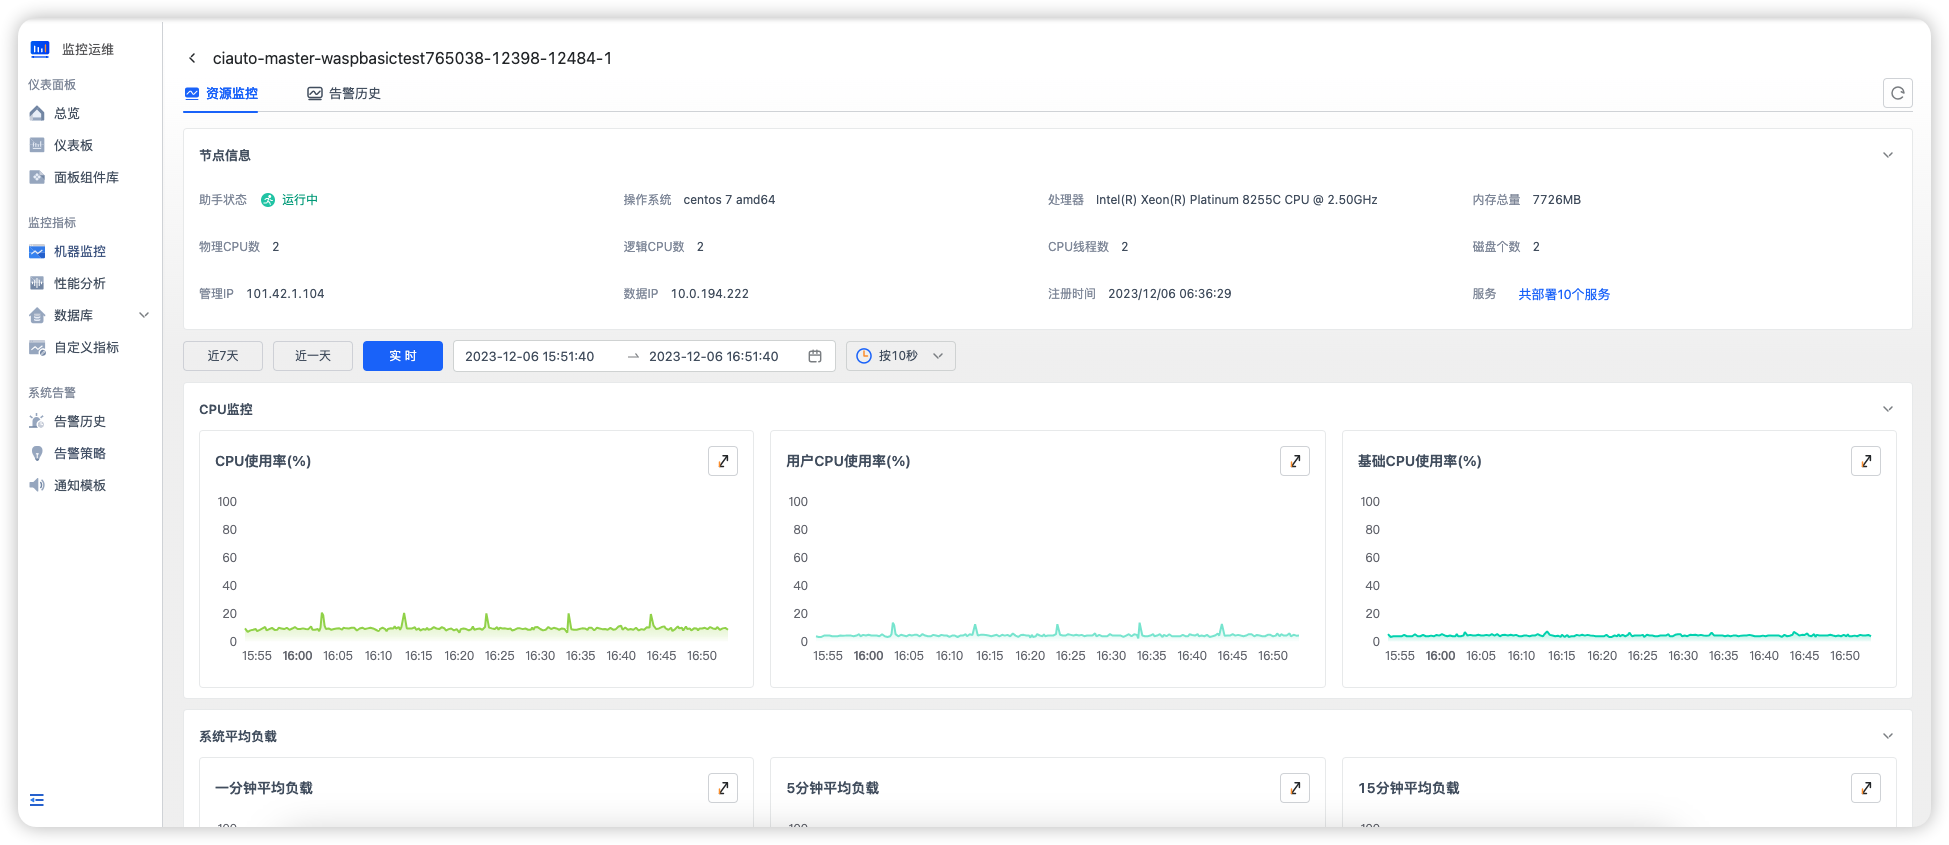The image size is (1949, 845).
Task: Enlarge the 15分钟平均负载 chart
Action: tap(1865, 788)
